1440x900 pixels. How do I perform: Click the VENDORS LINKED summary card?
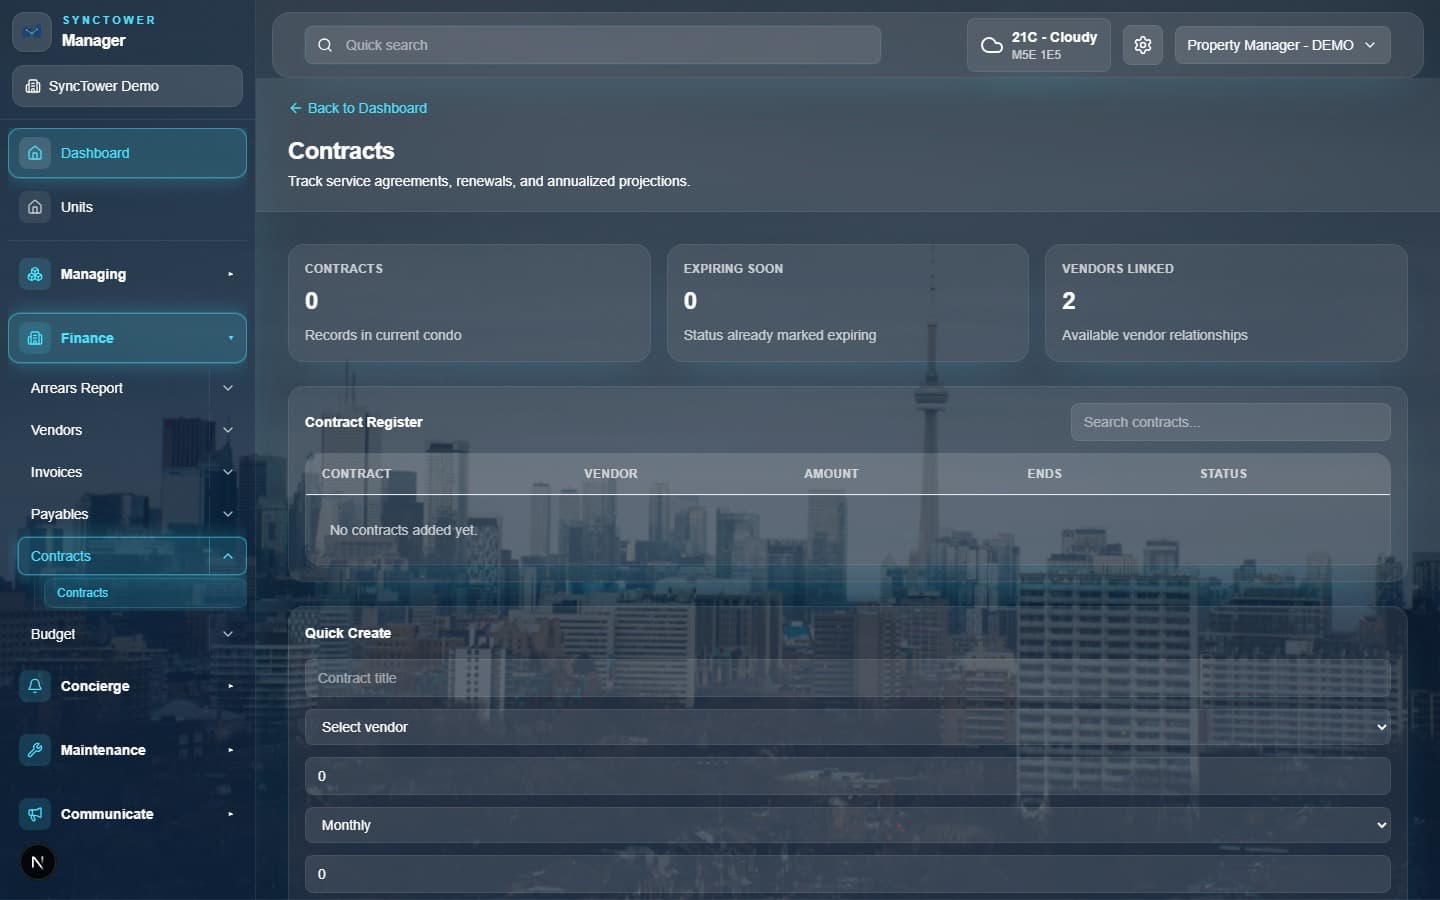(1226, 303)
